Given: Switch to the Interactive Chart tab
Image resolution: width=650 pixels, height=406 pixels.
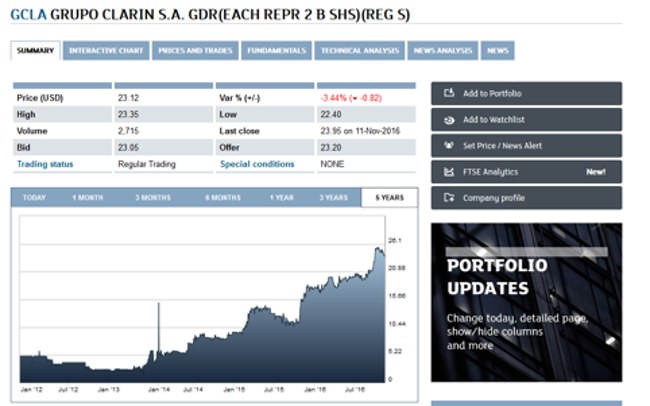Looking at the screenshot, I should coord(106,51).
